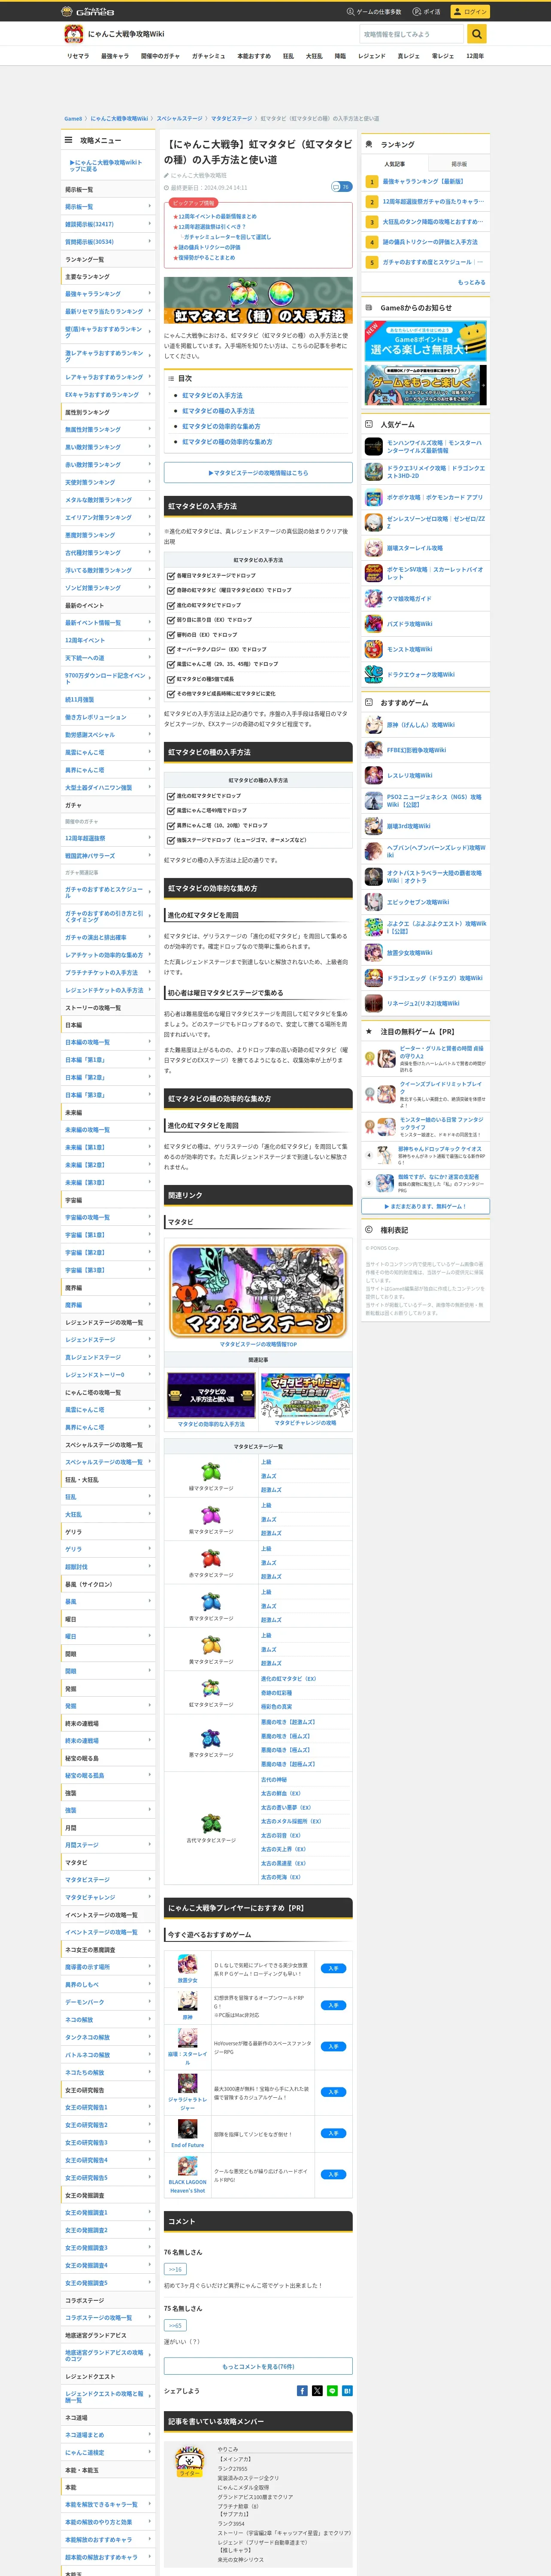Image resolution: width=551 pixels, height=2576 pixels.
Task: Click the magnifier search button
Action: click(x=477, y=34)
